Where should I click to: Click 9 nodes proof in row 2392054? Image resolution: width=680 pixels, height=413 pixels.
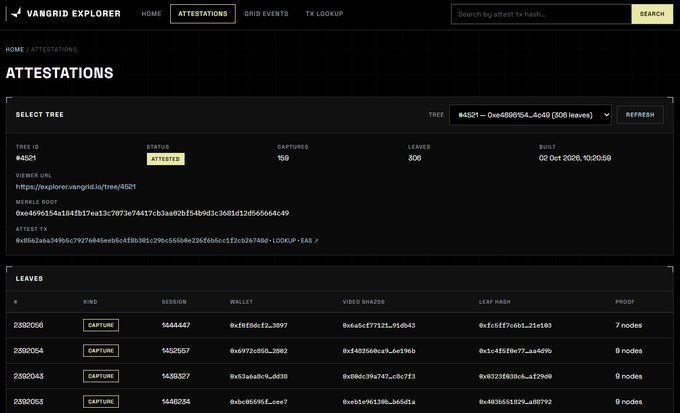coord(628,351)
